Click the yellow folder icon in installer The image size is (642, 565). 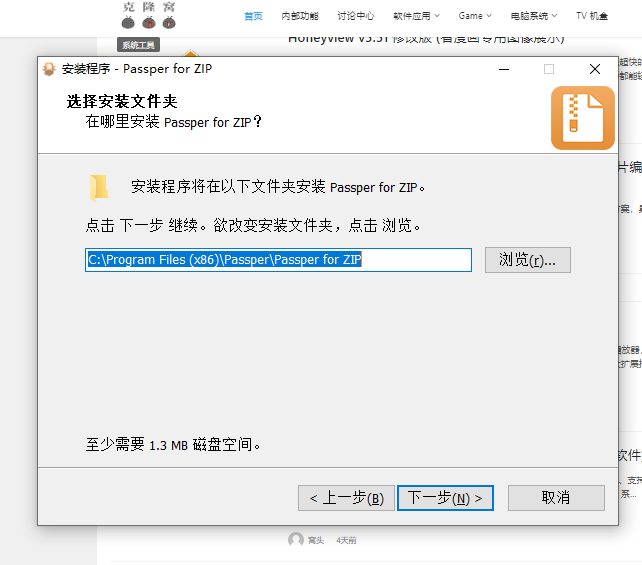(99, 188)
